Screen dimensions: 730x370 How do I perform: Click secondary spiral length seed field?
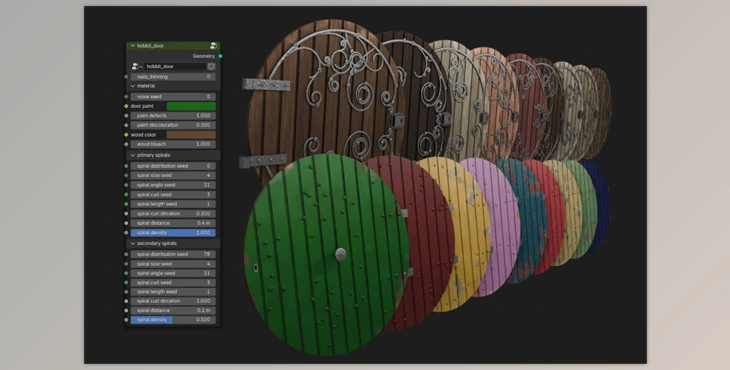coord(173,292)
